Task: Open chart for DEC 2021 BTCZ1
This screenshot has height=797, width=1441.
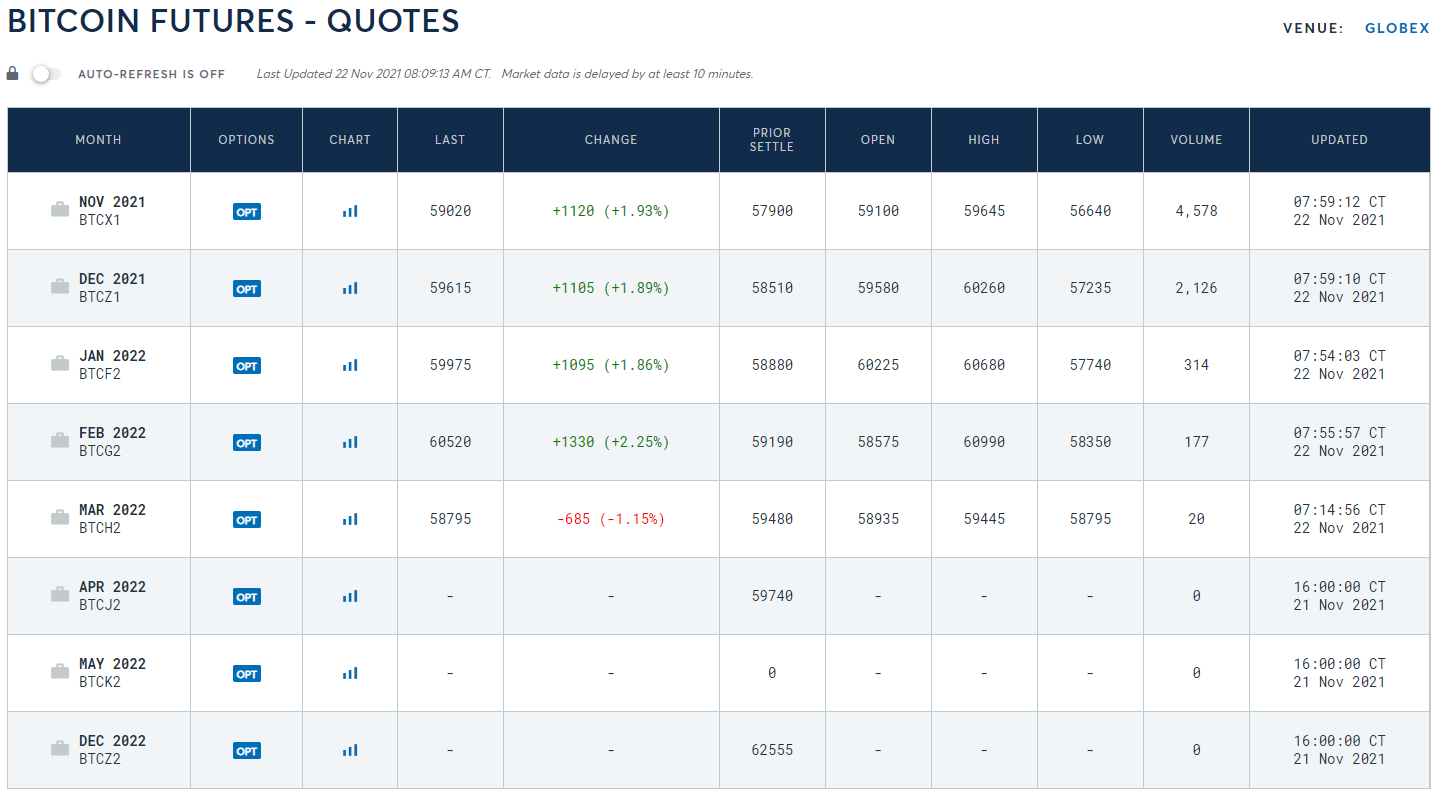Action: coord(350,288)
